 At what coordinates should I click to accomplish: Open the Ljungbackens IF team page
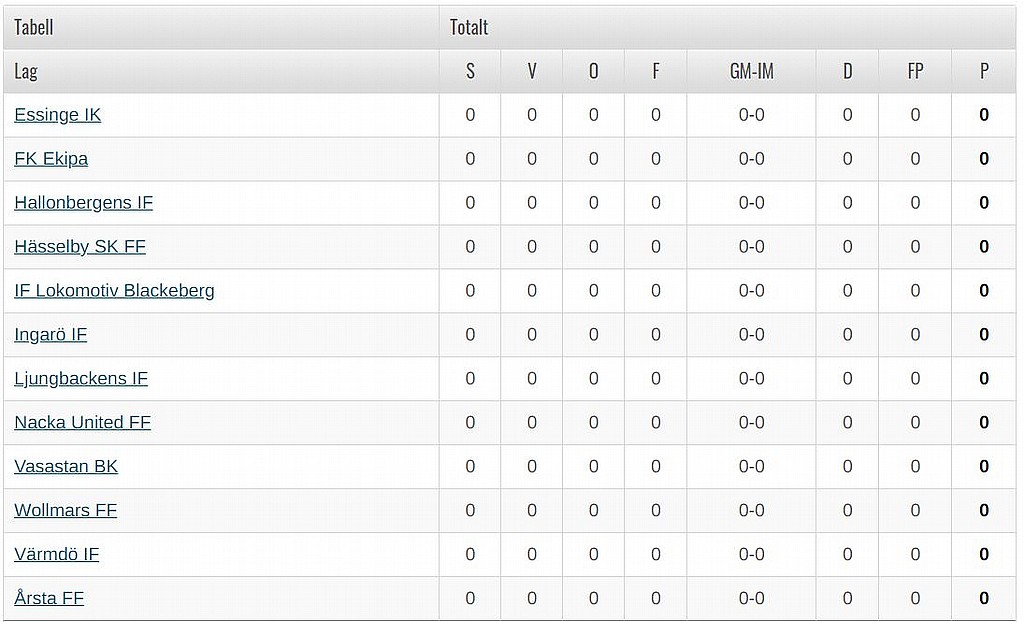coord(81,378)
